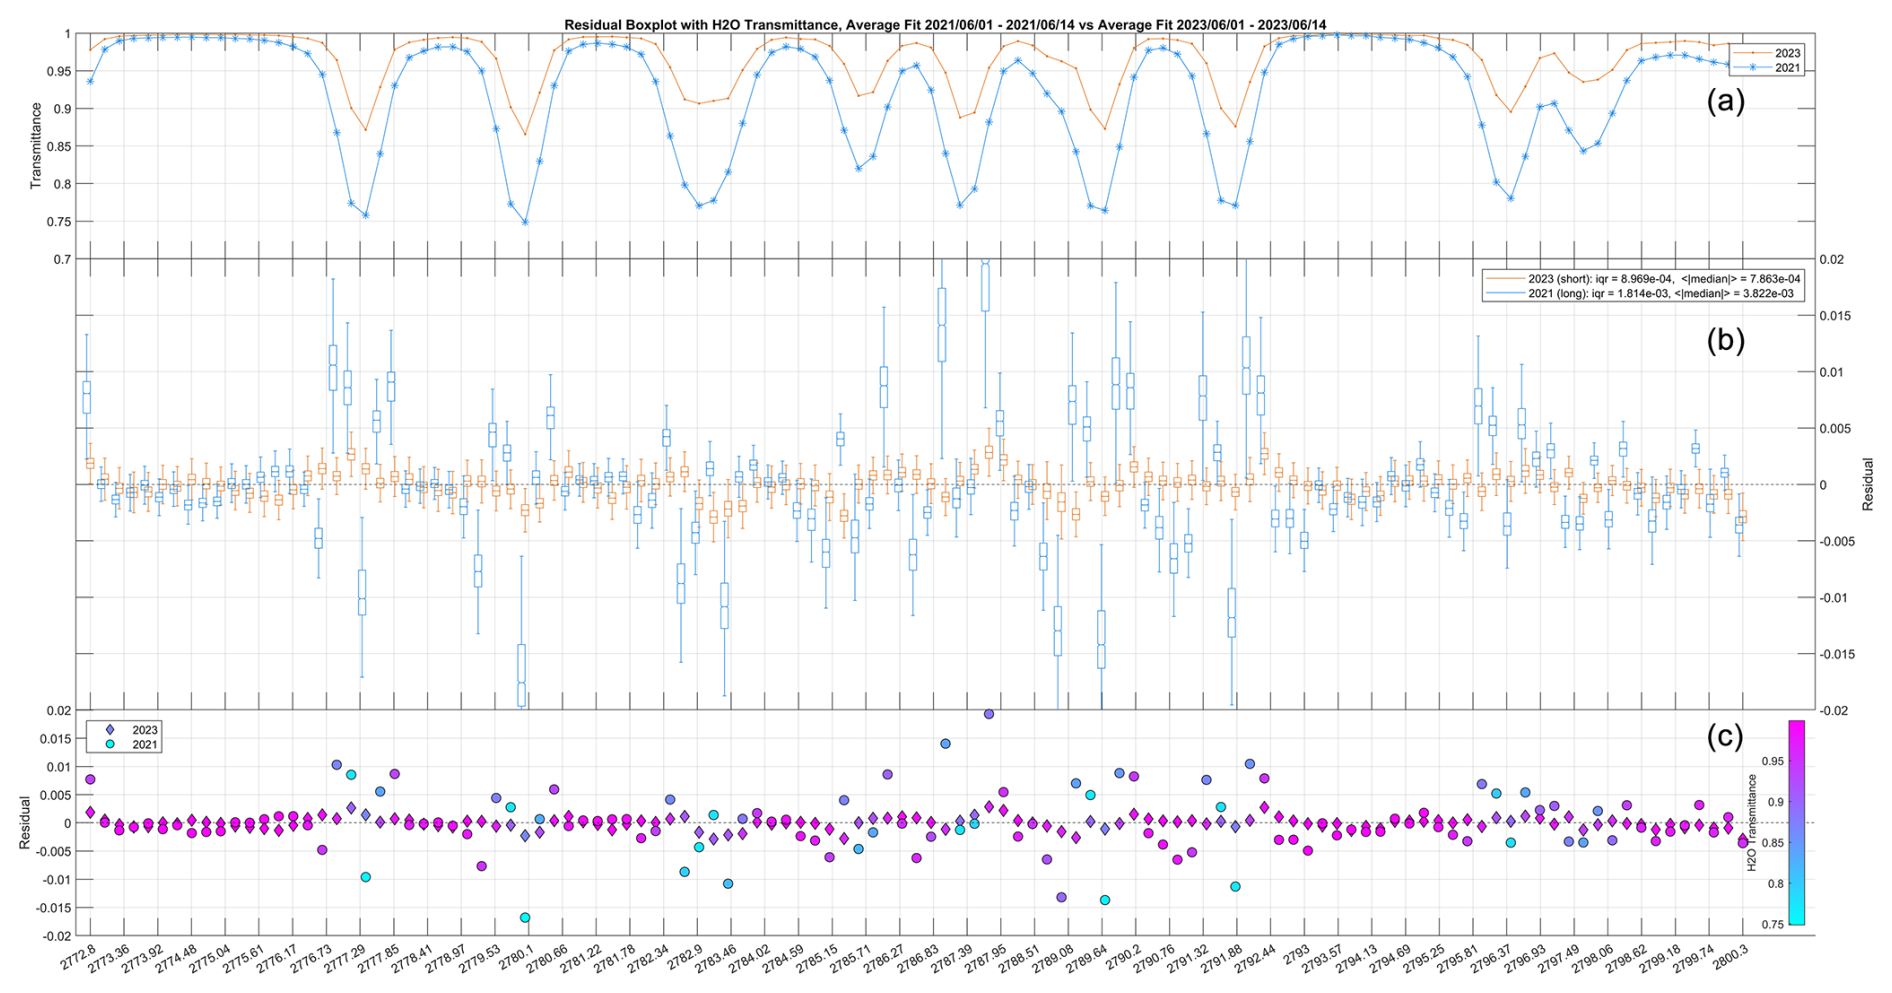
Task: Click the right-side Residual axis label
Action: (1867, 485)
